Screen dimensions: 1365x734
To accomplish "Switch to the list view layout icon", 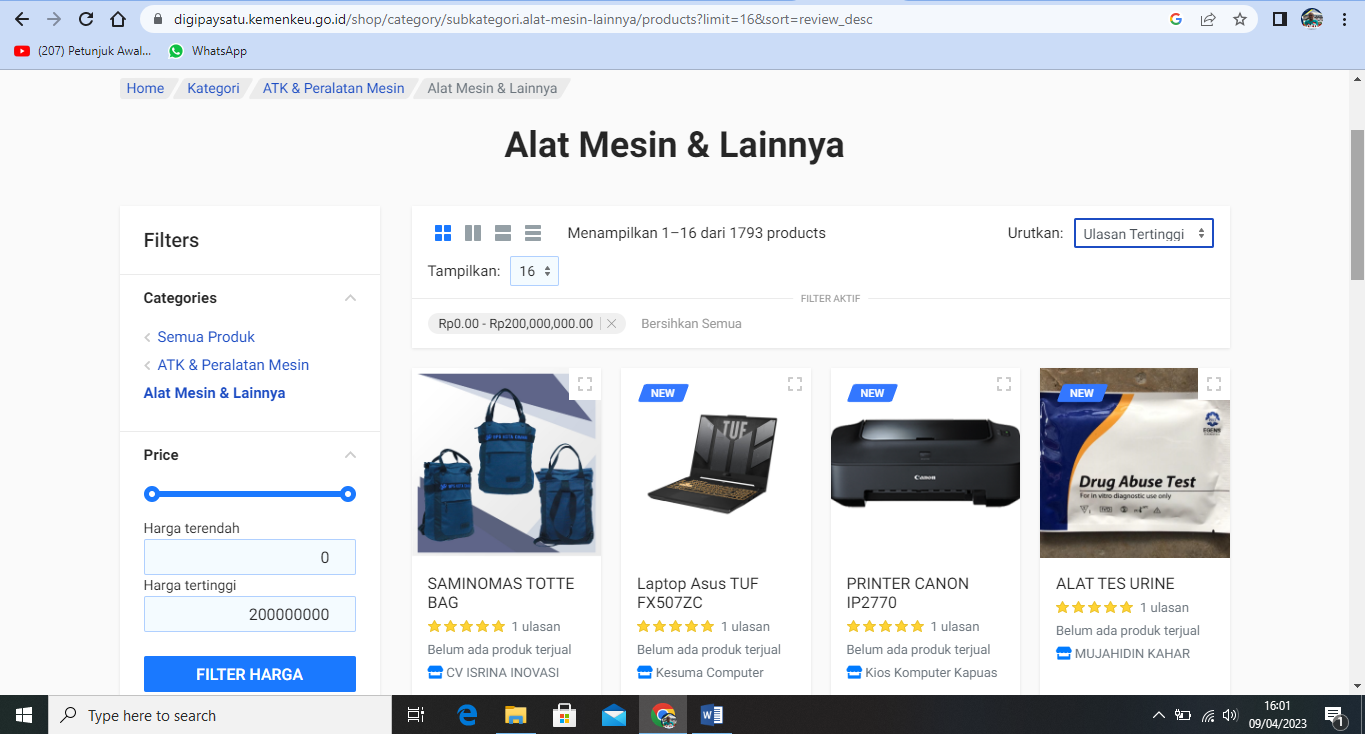I will coord(503,233).
